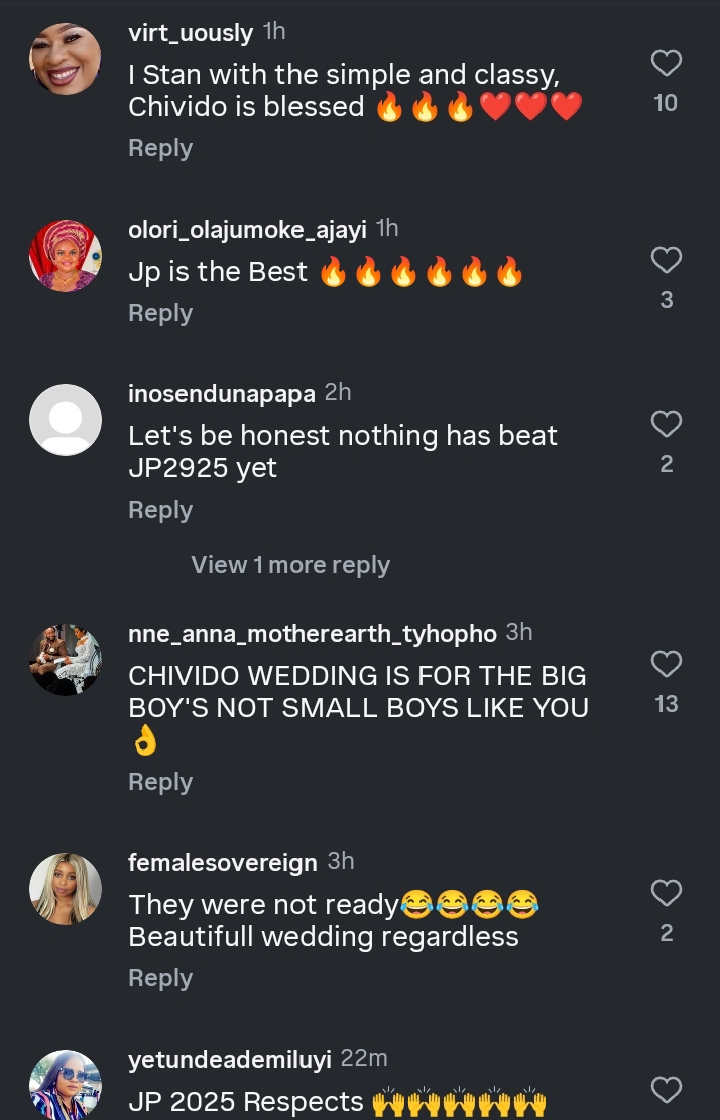Viewport: 720px width, 1120px height.
Task: Open olori_olajumoke_ajayi's avatar
Action: coord(65,256)
